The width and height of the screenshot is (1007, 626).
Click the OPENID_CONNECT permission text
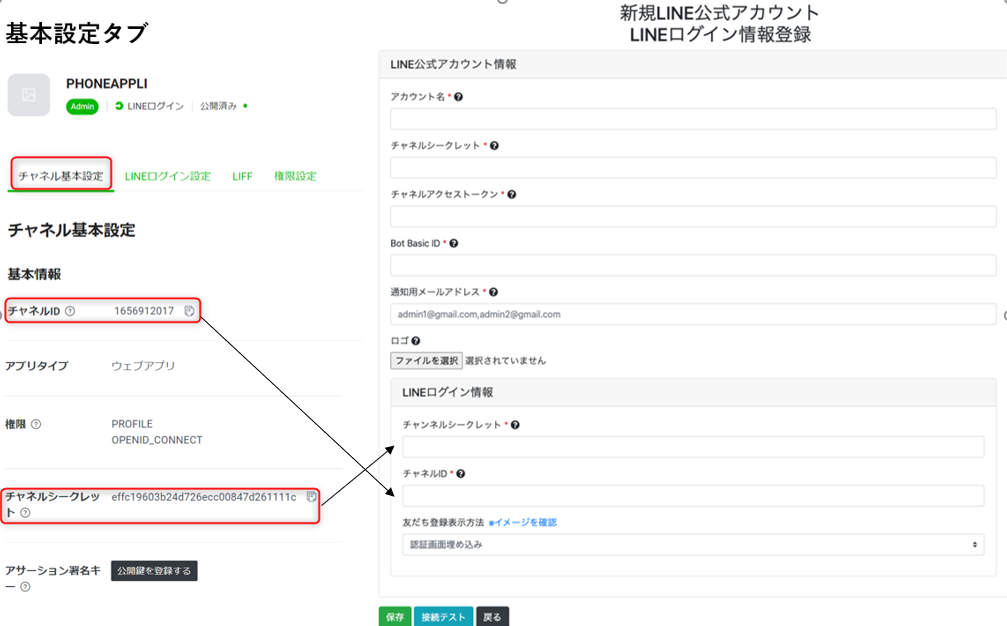[x=157, y=440]
